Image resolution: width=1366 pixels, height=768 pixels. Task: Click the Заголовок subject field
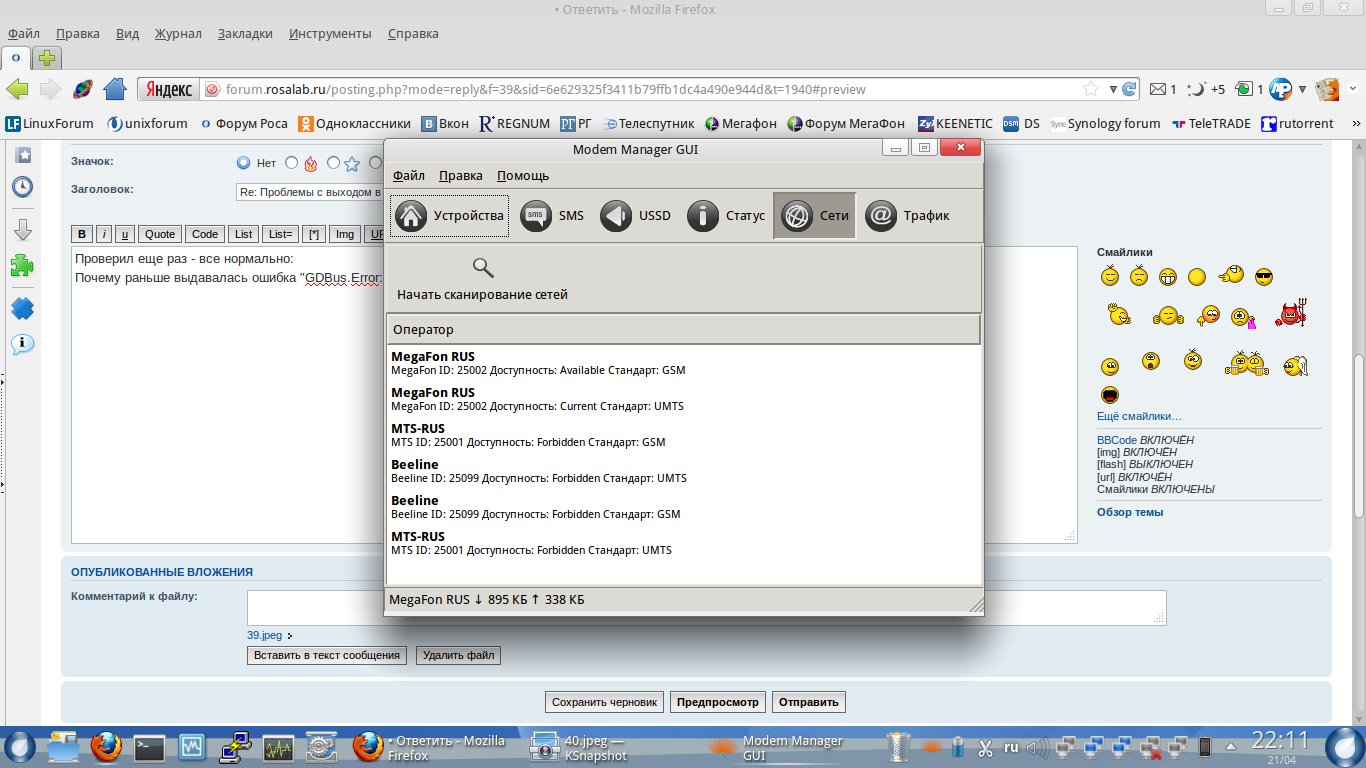(x=310, y=191)
